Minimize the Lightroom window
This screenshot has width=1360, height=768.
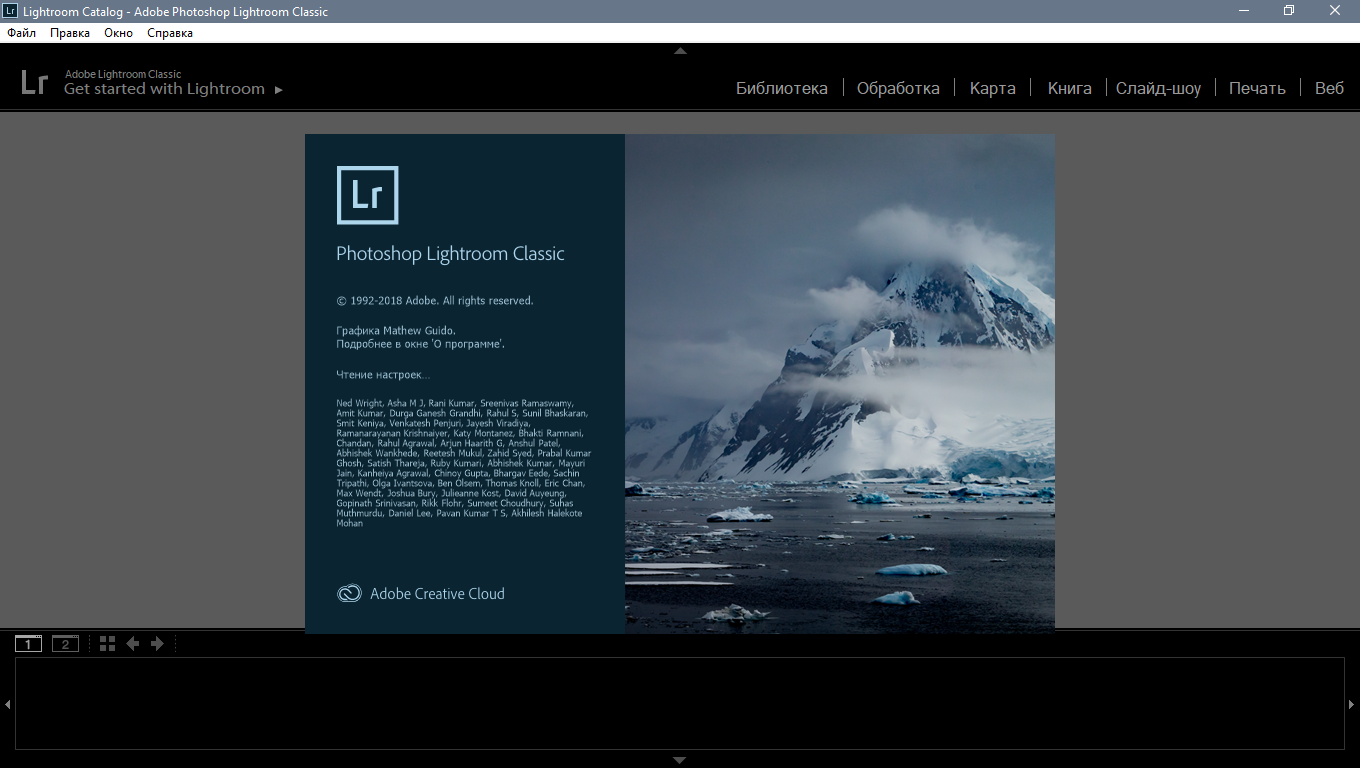[x=1244, y=11]
